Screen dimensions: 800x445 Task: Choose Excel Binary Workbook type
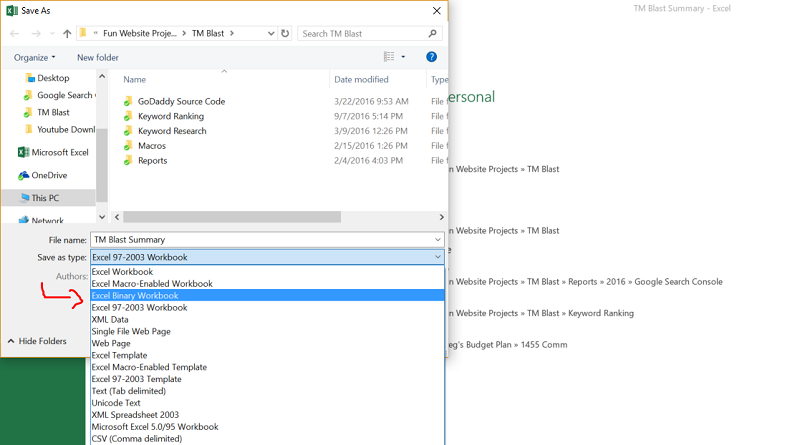(x=267, y=295)
